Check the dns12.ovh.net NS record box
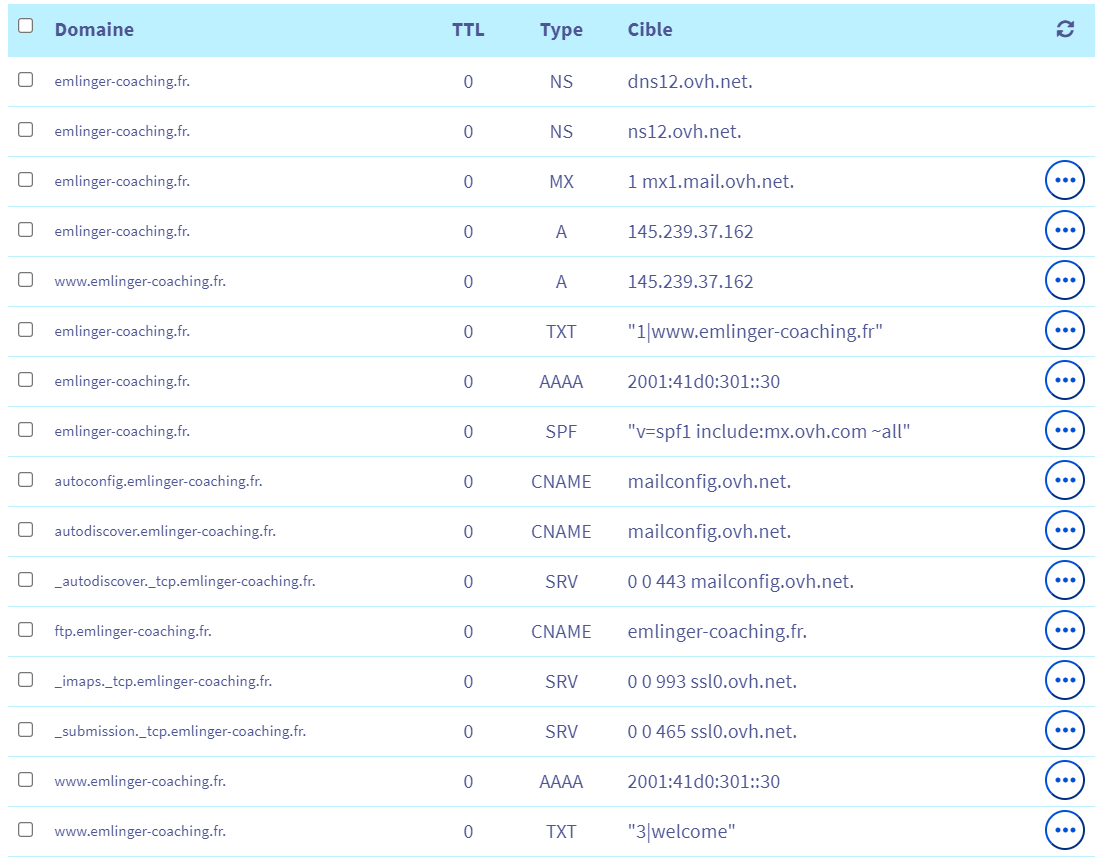The image size is (1110, 862). 26,80
